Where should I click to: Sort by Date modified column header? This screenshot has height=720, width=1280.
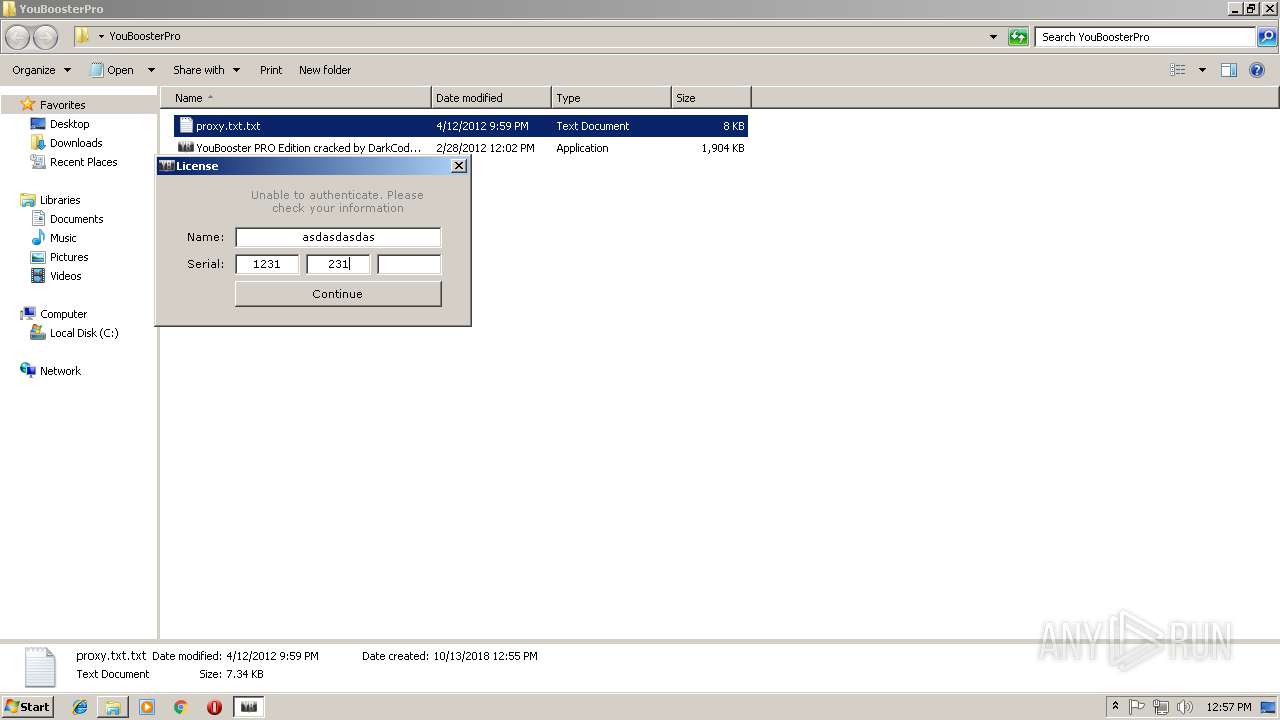click(491, 98)
